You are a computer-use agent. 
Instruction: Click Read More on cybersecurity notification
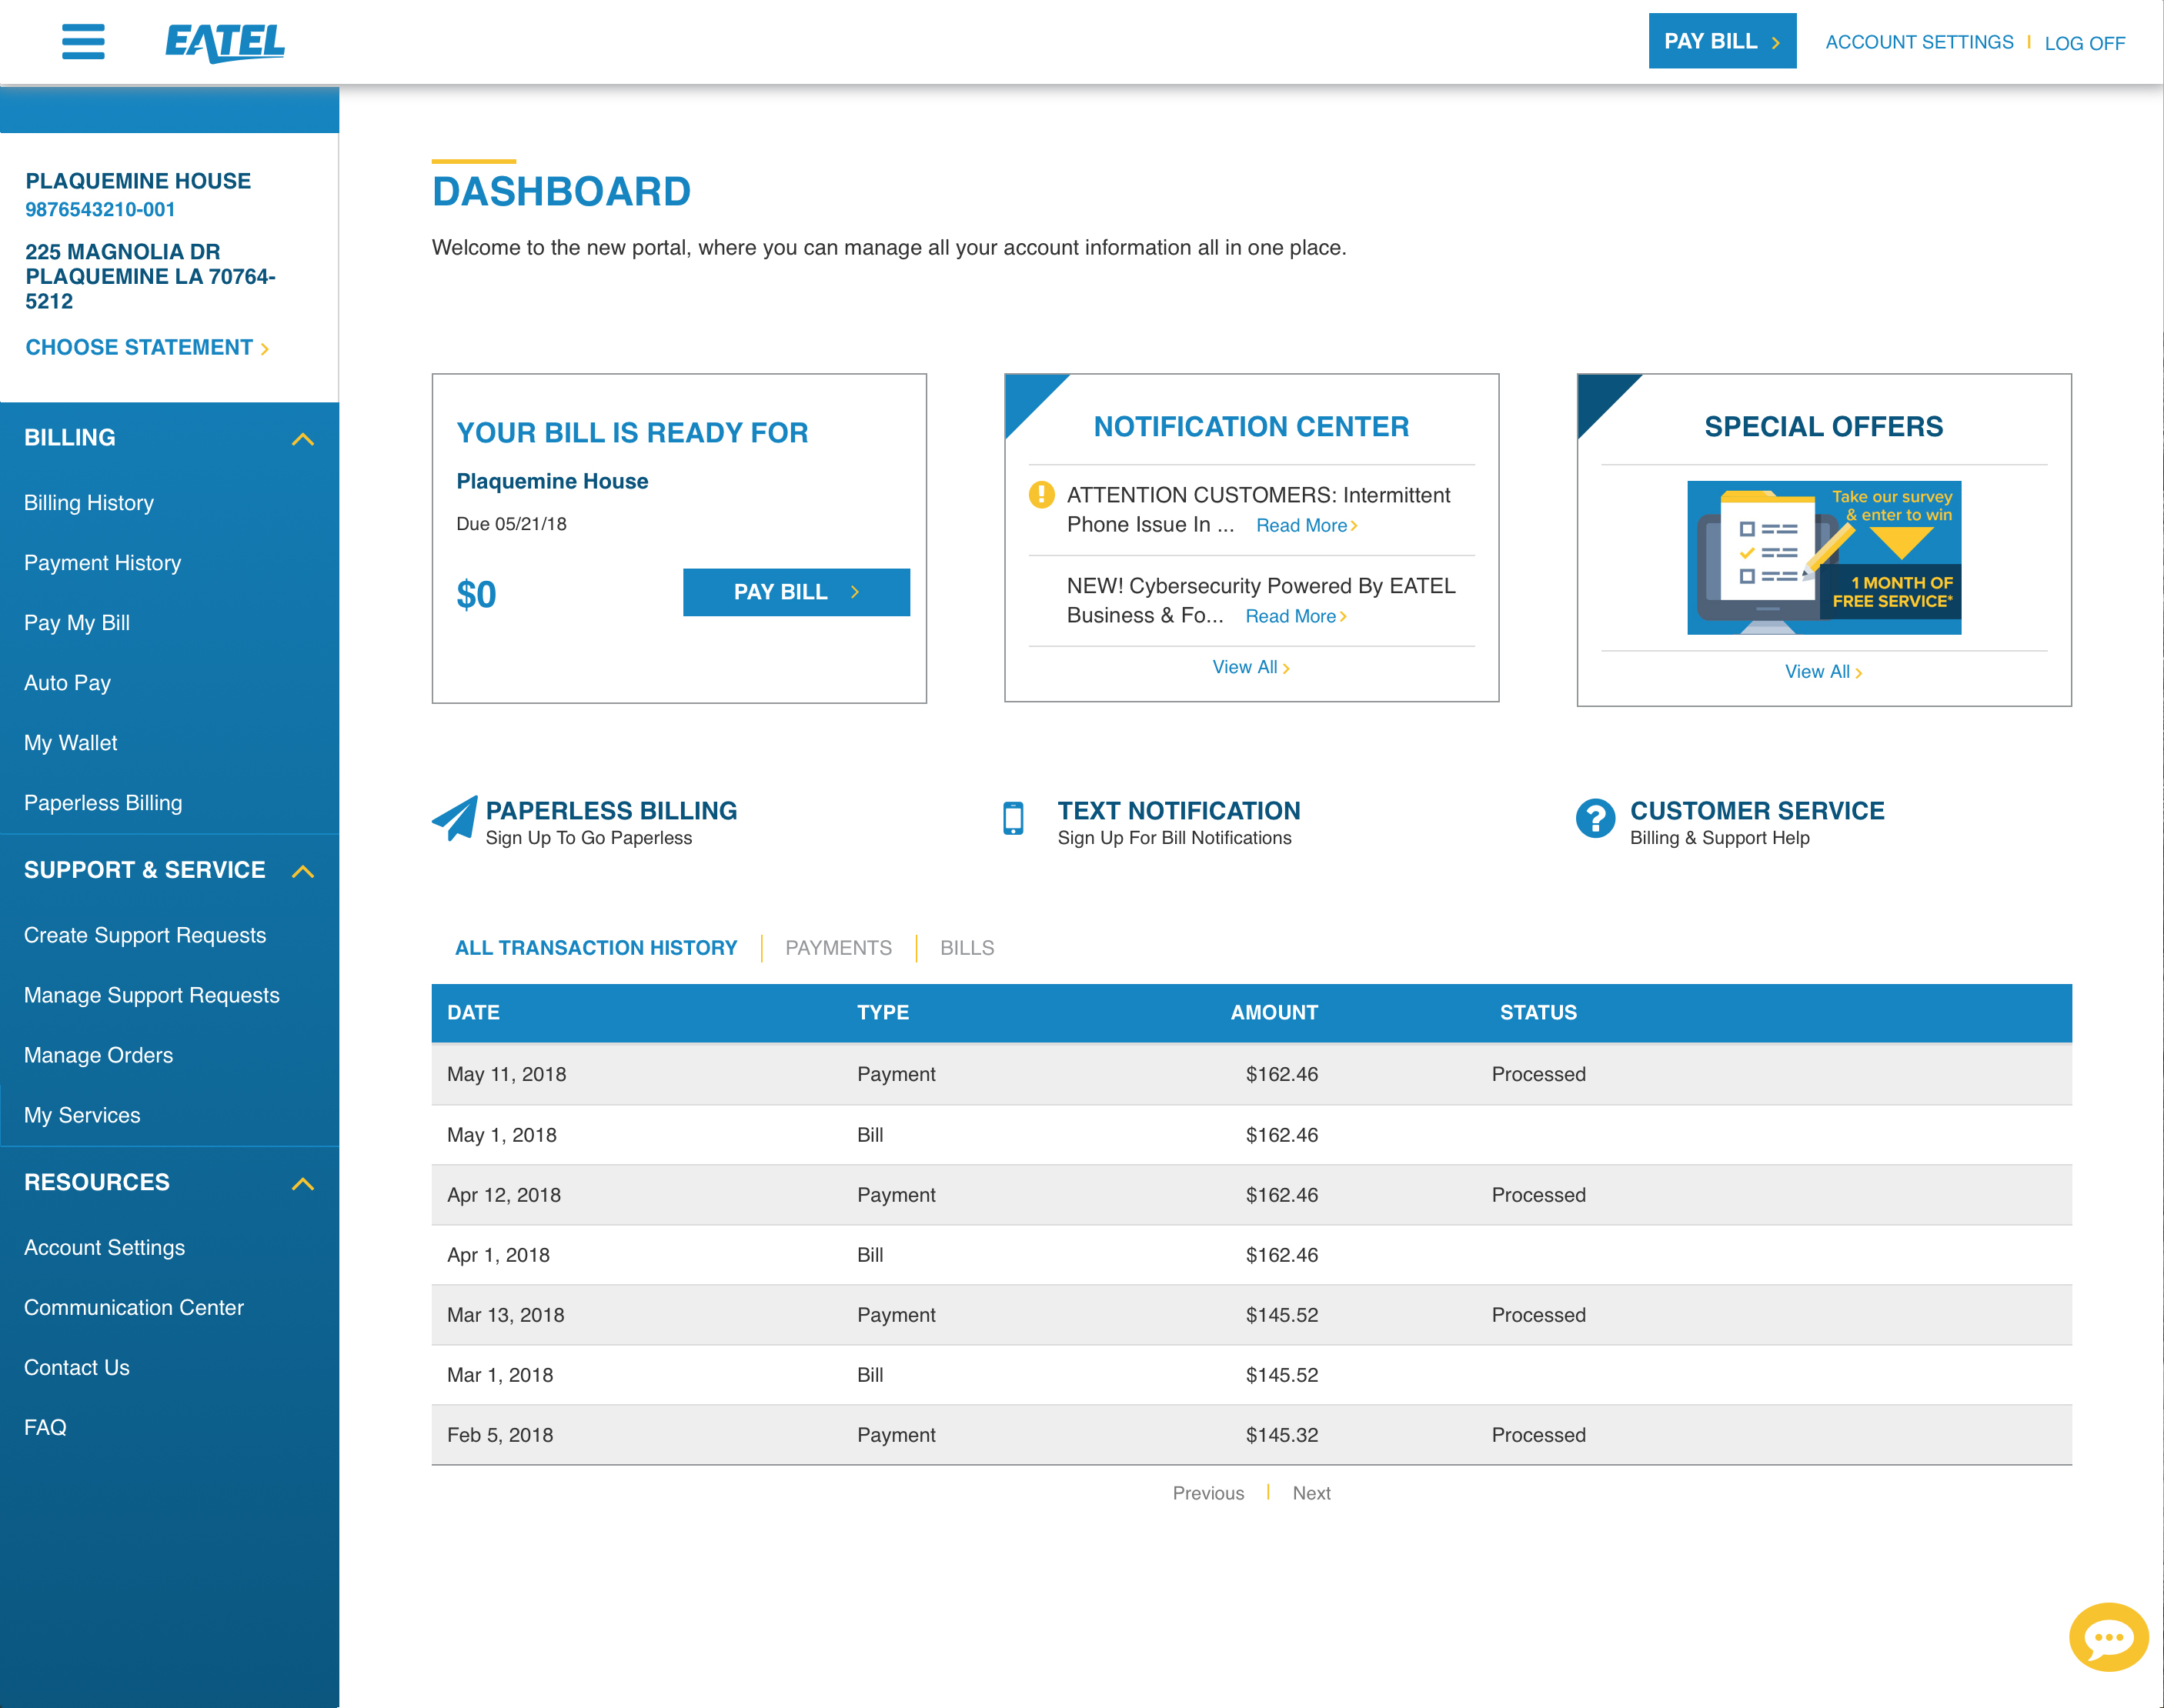[x=1291, y=616]
